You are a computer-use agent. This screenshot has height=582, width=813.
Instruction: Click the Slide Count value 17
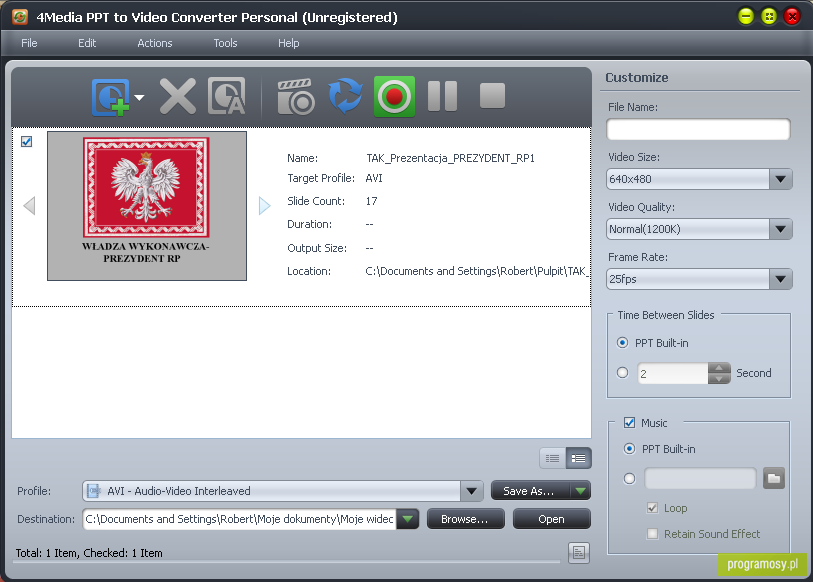coord(371,201)
